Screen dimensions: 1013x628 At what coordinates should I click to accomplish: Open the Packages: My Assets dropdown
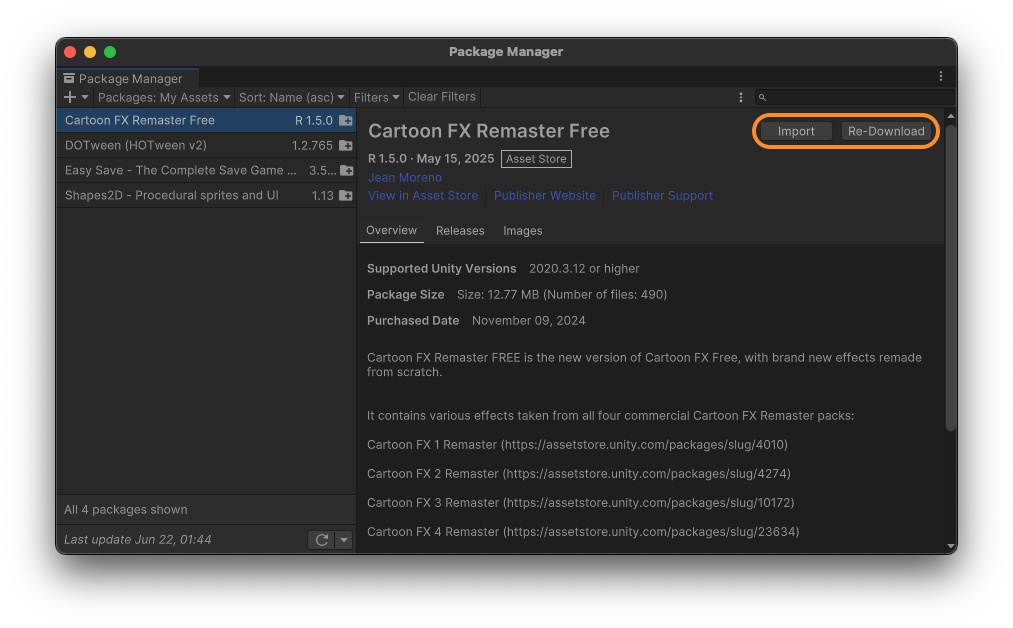[x=164, y=97]
